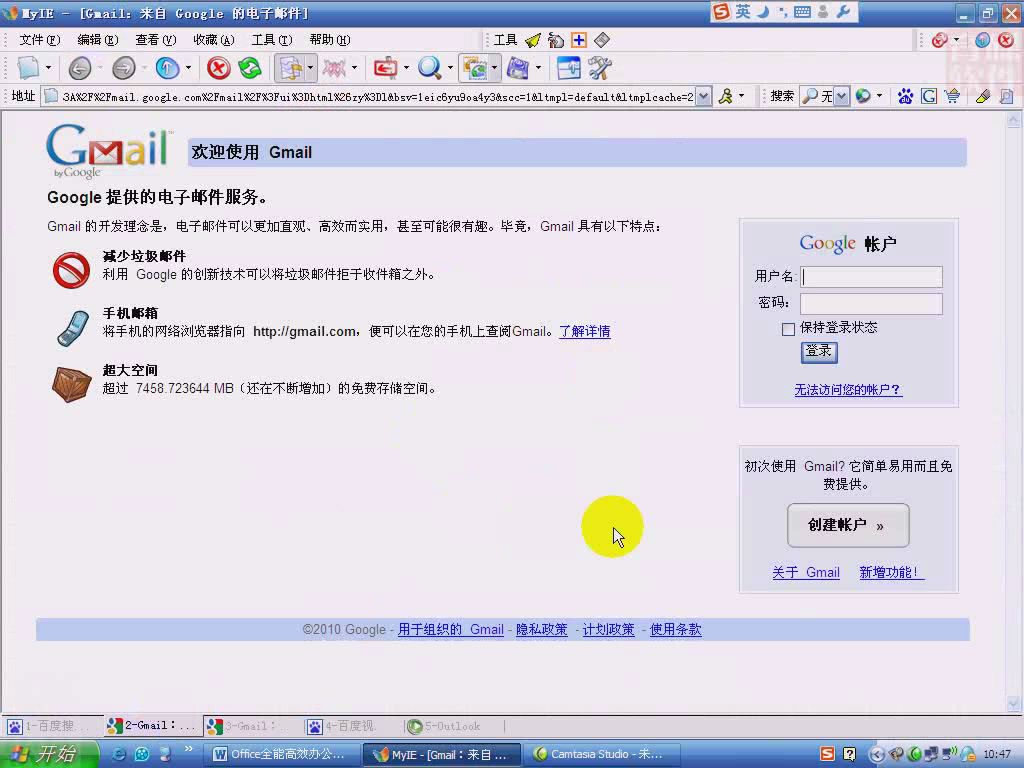
Task: Open the 隐私政策 footer link
Action: tap(541, 630)
